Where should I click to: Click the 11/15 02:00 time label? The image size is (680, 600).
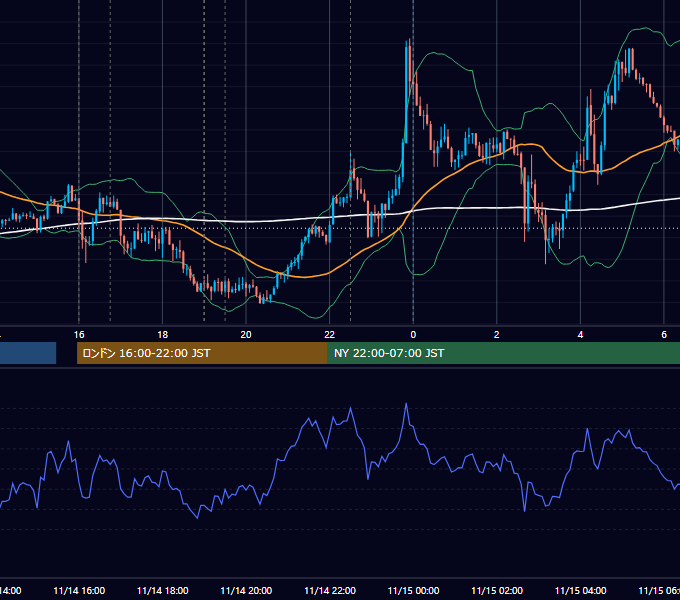[497, 590]
